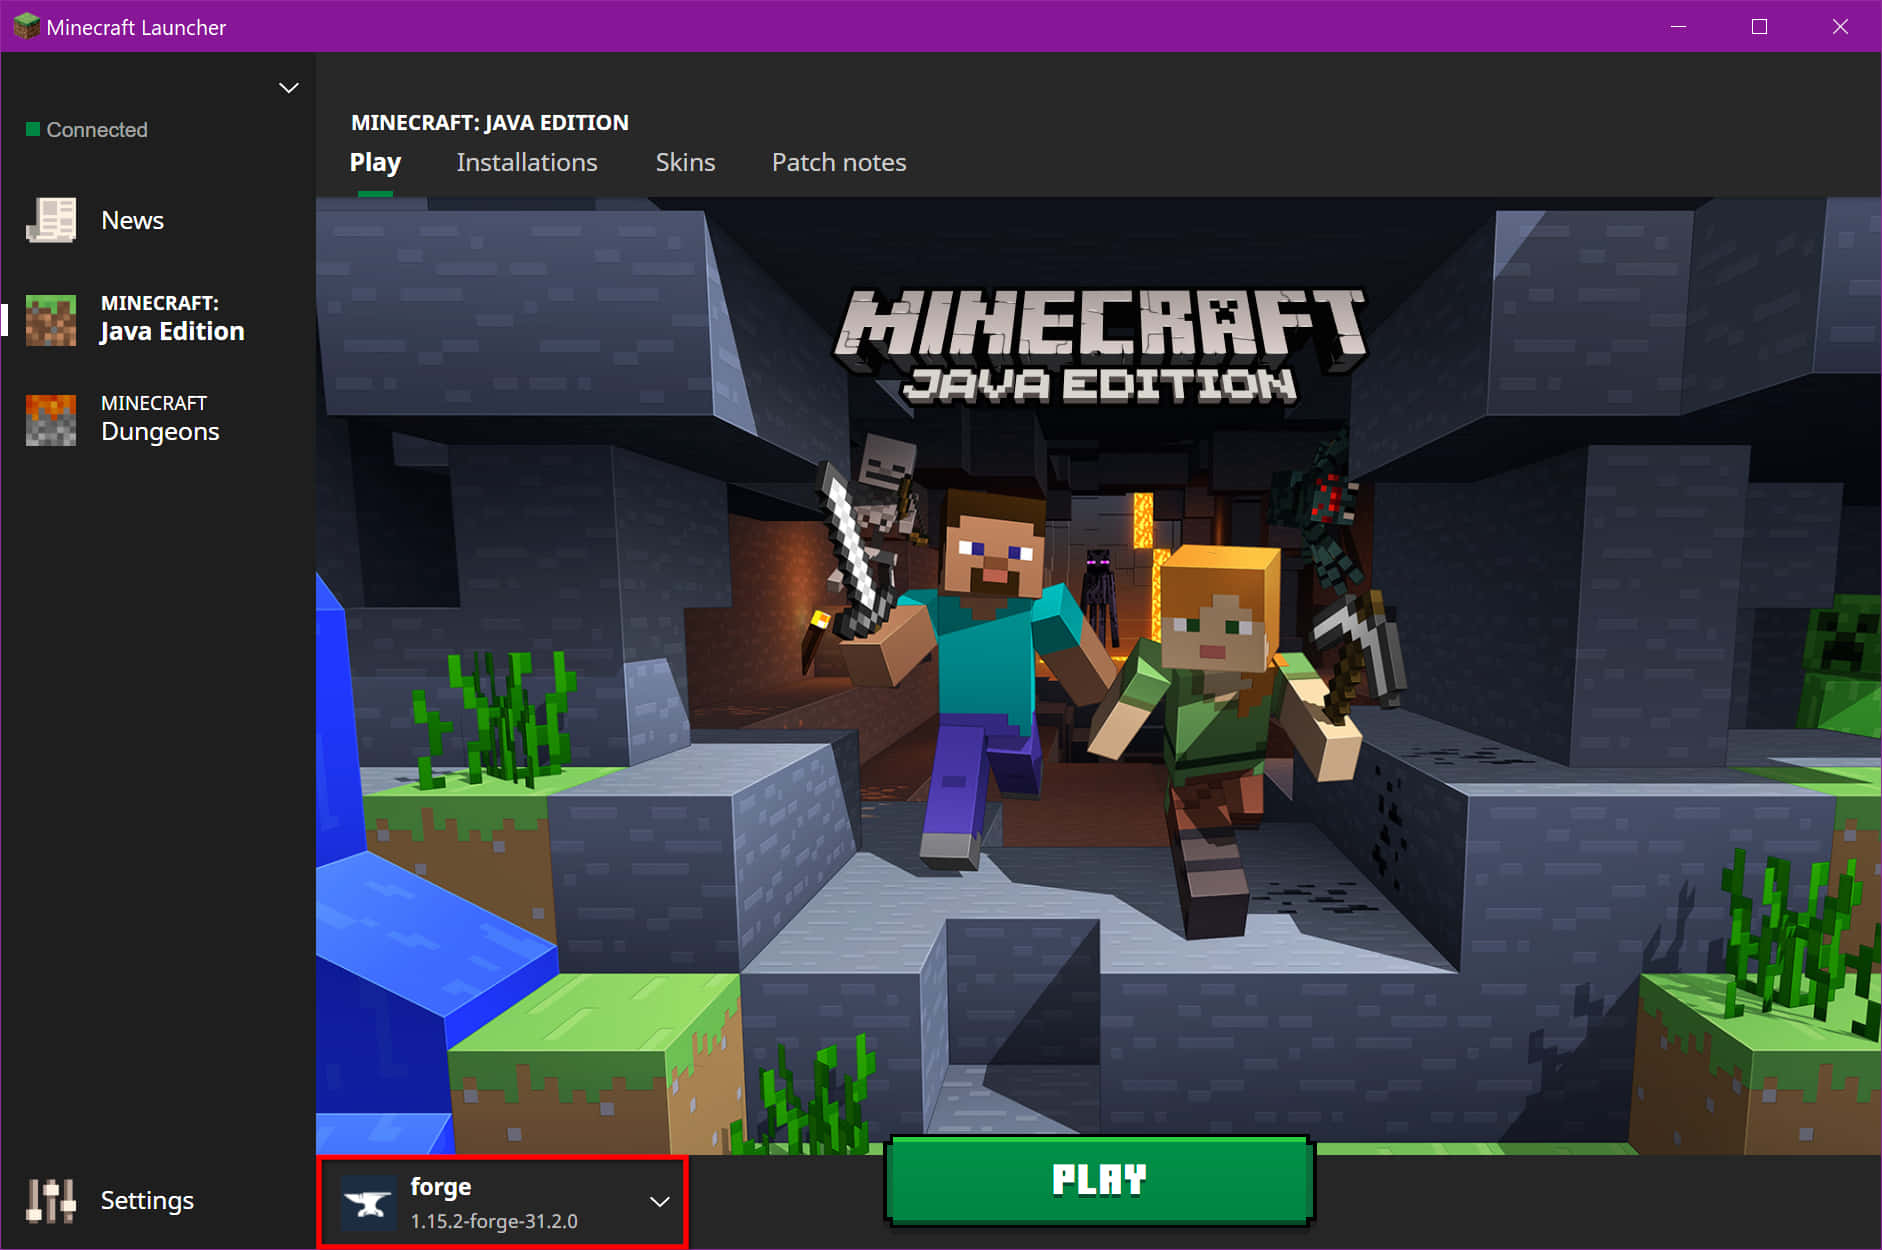
Task: Click the forge anvil icon
Action: point(368,1203)
